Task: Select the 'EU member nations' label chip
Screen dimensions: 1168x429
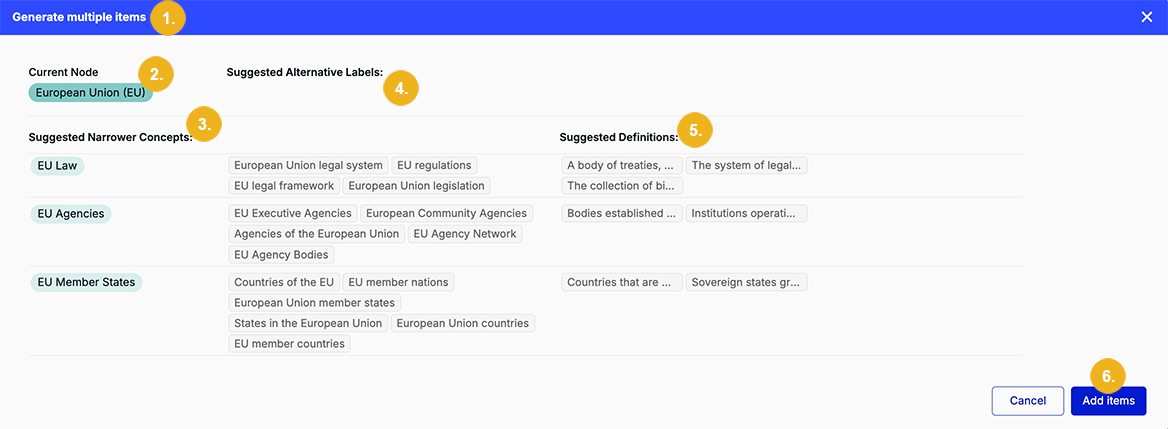Action: pos(399,282)
